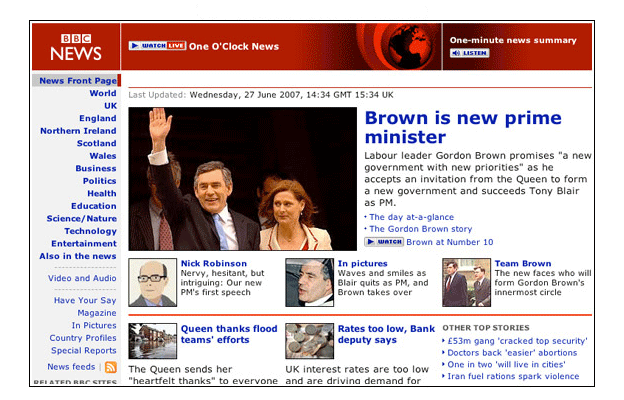
Task: Open In Pictures in sidebar
Action: point(94,326)
